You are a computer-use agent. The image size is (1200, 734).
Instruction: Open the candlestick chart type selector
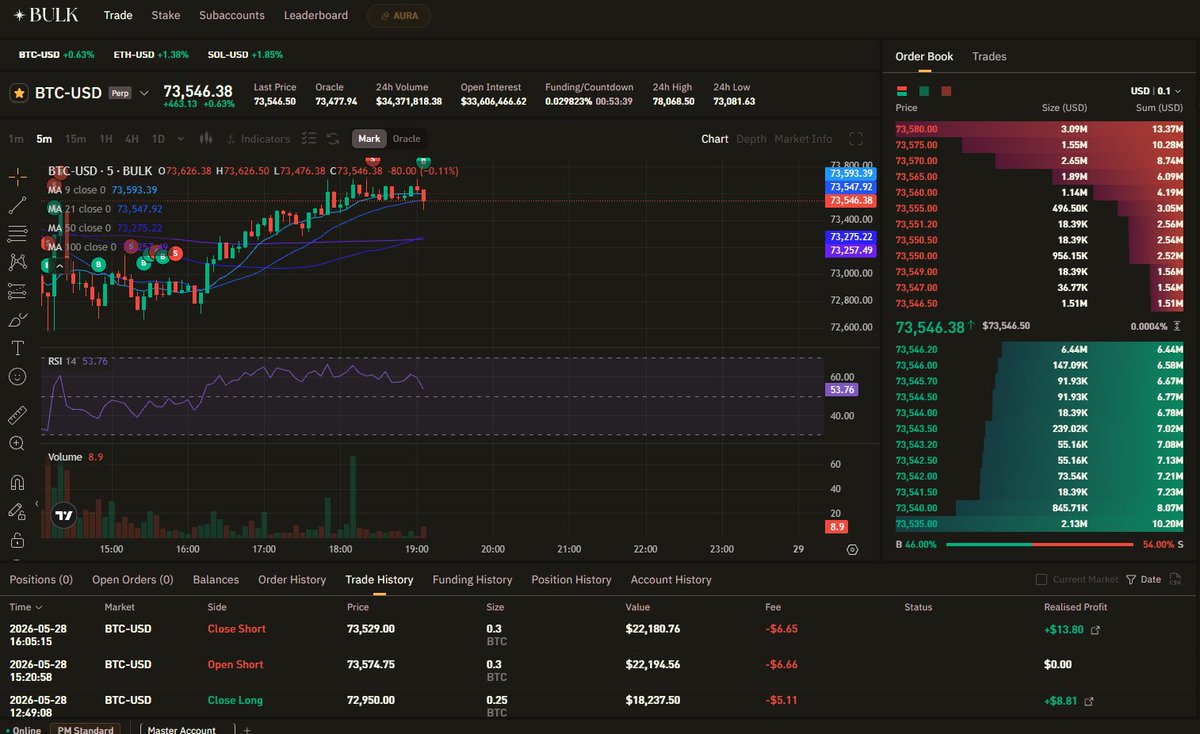pos(206,139)
